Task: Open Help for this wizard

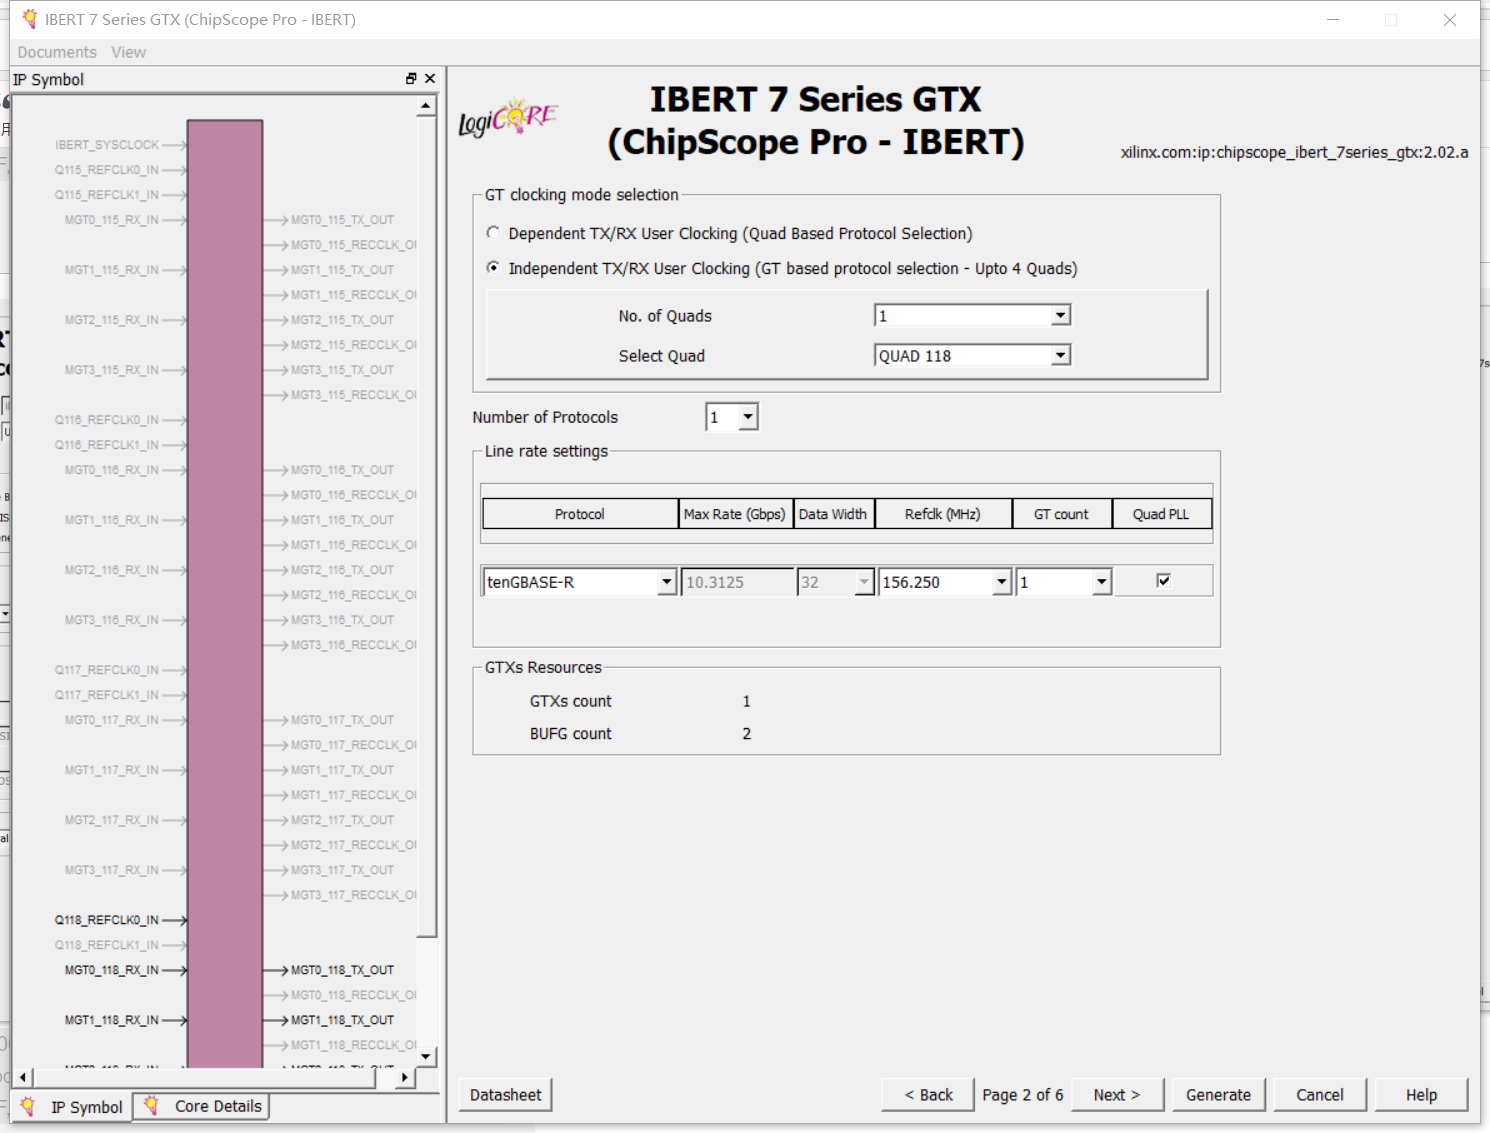Action: (x=1421, y=1095)
